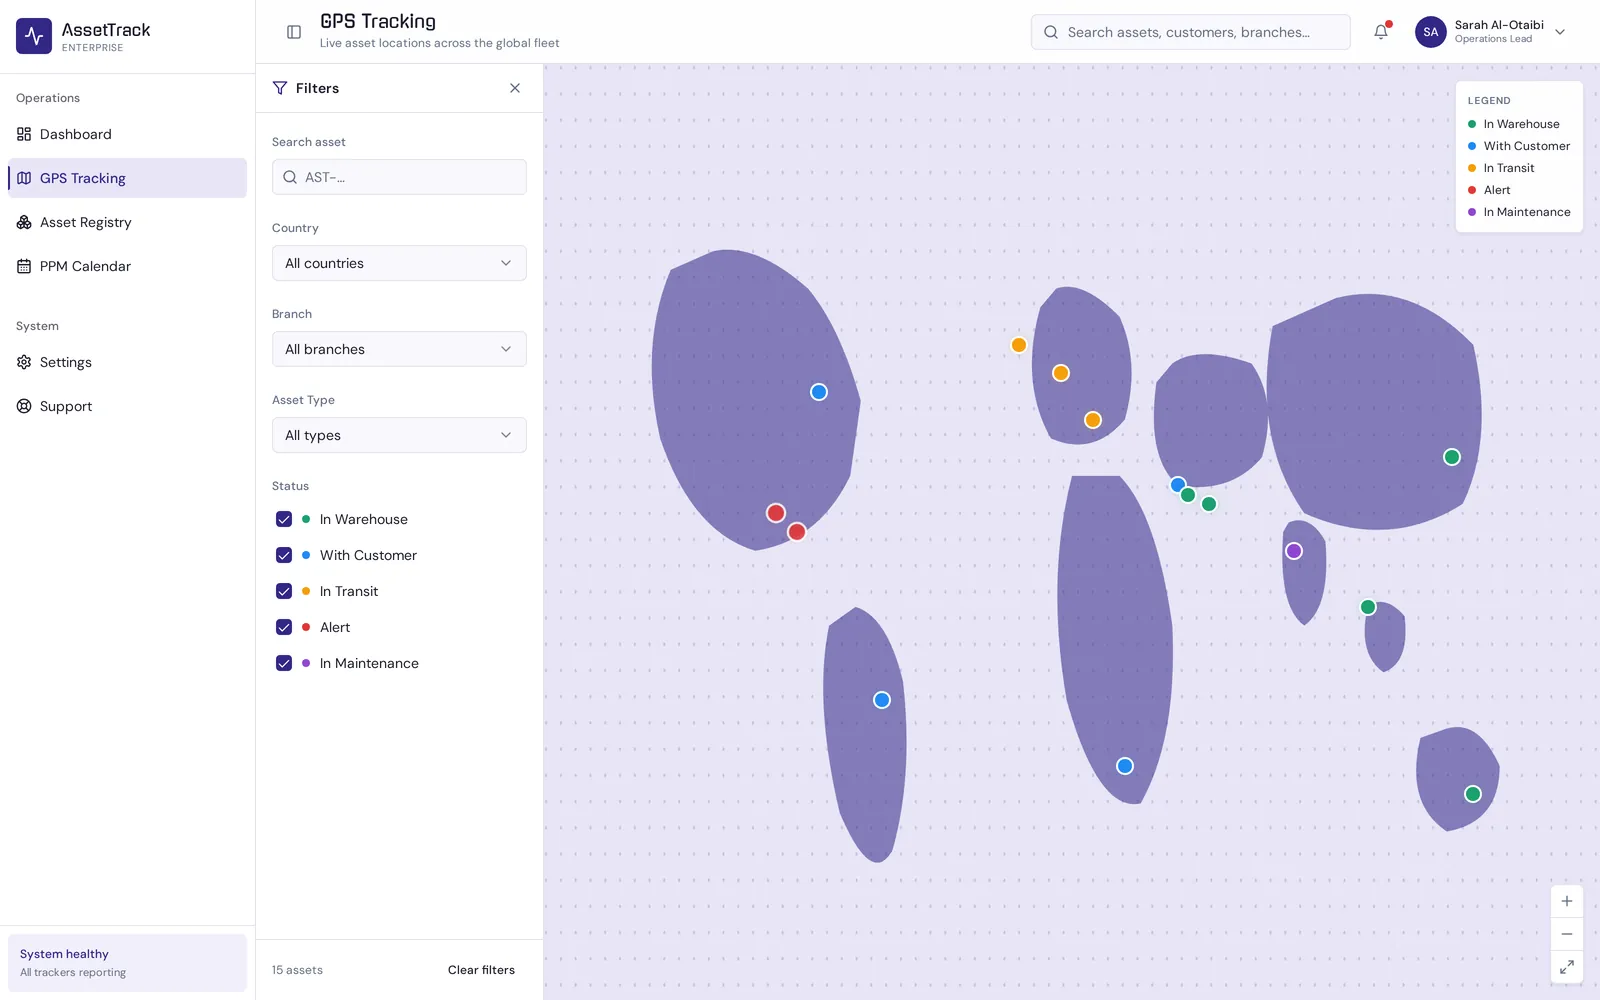Open the All branches dropdown

pyautogui.click(x=399, y=349)
